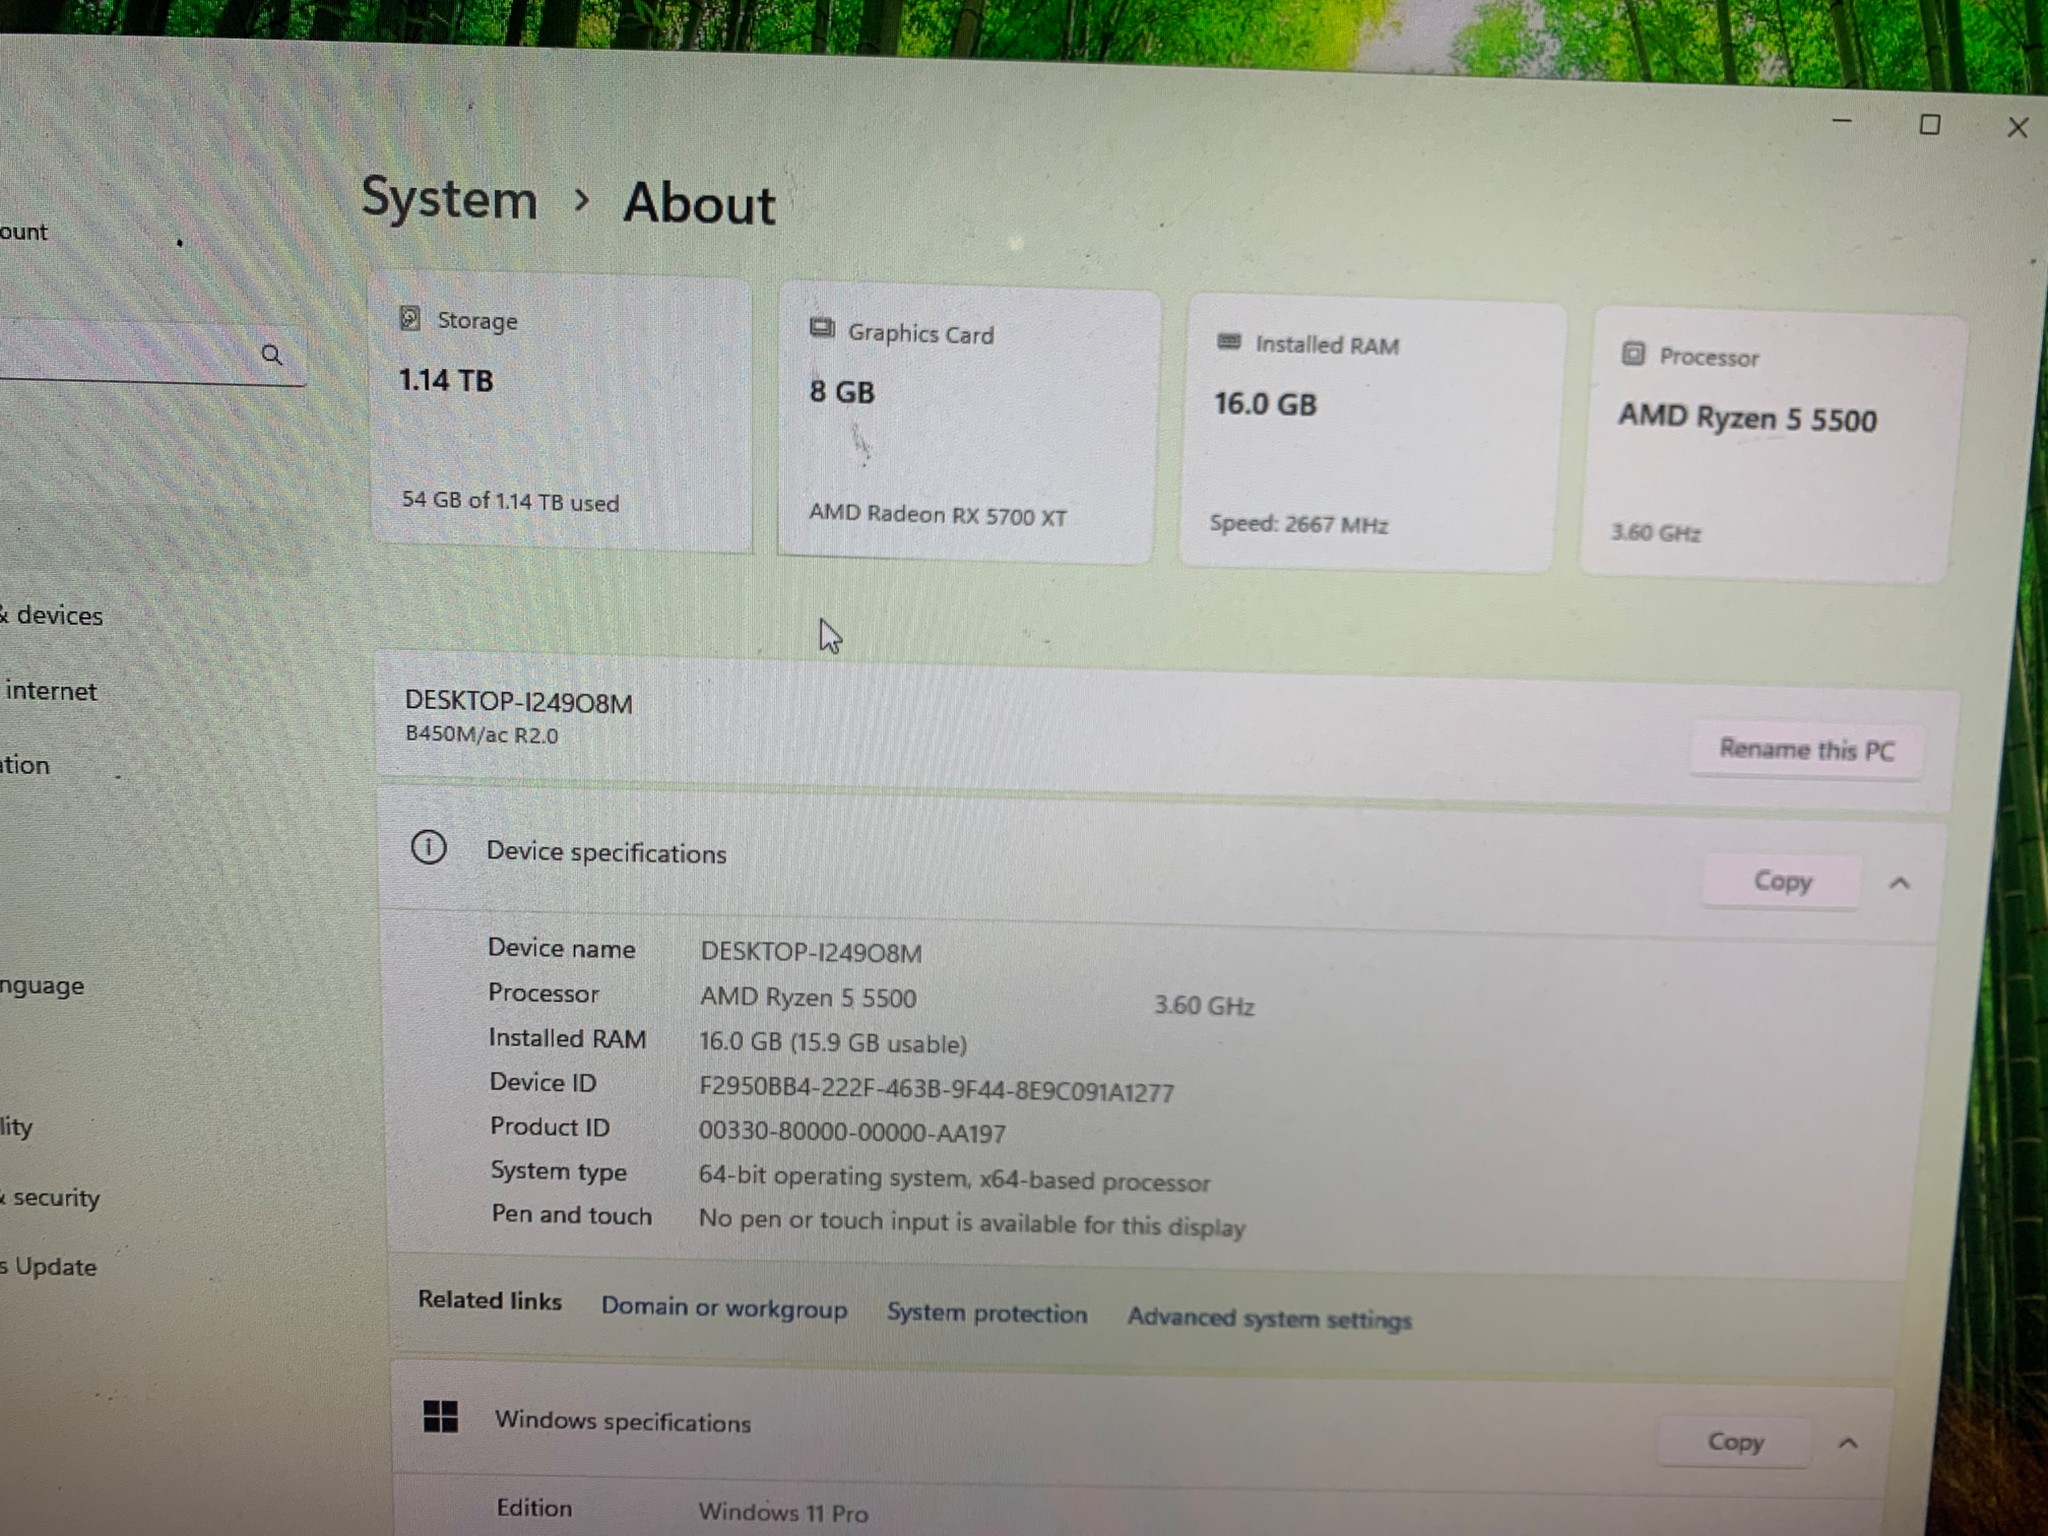Go back to System via breadcrumb
Screen dimensions: 2048x1536
click(x=449, y=198)
